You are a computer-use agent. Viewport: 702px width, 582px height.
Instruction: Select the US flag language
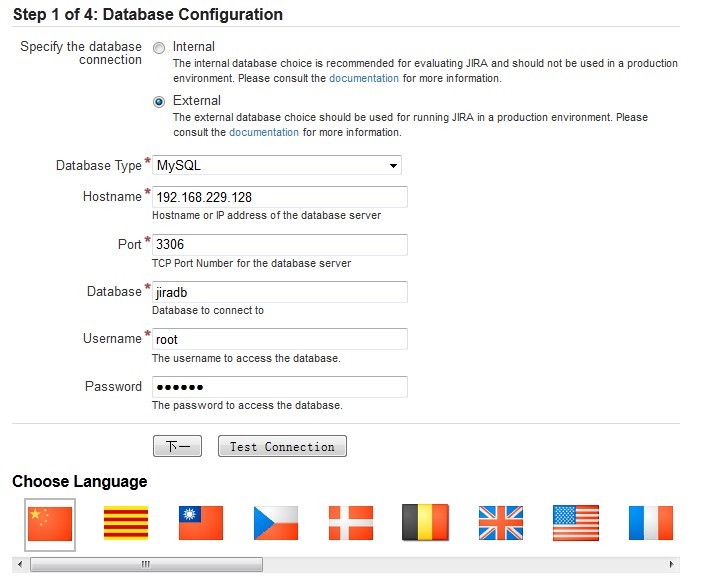tap(576, 523)
